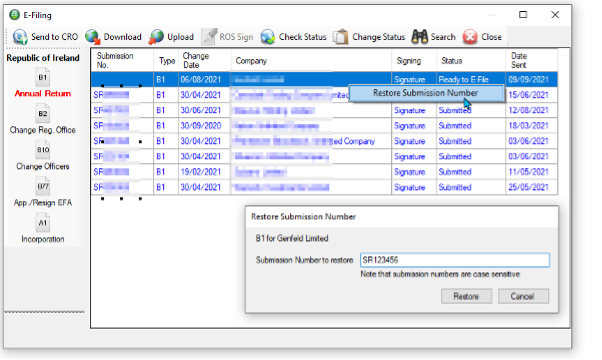This screenshot has height=360, width=602.
Task: Click change date 30/06/2021 cell
Action: [205, 110]
